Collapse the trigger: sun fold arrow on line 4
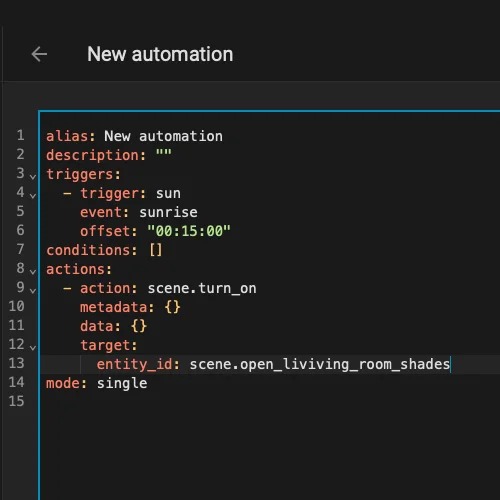The image size is (500, 500). [33, 195]
